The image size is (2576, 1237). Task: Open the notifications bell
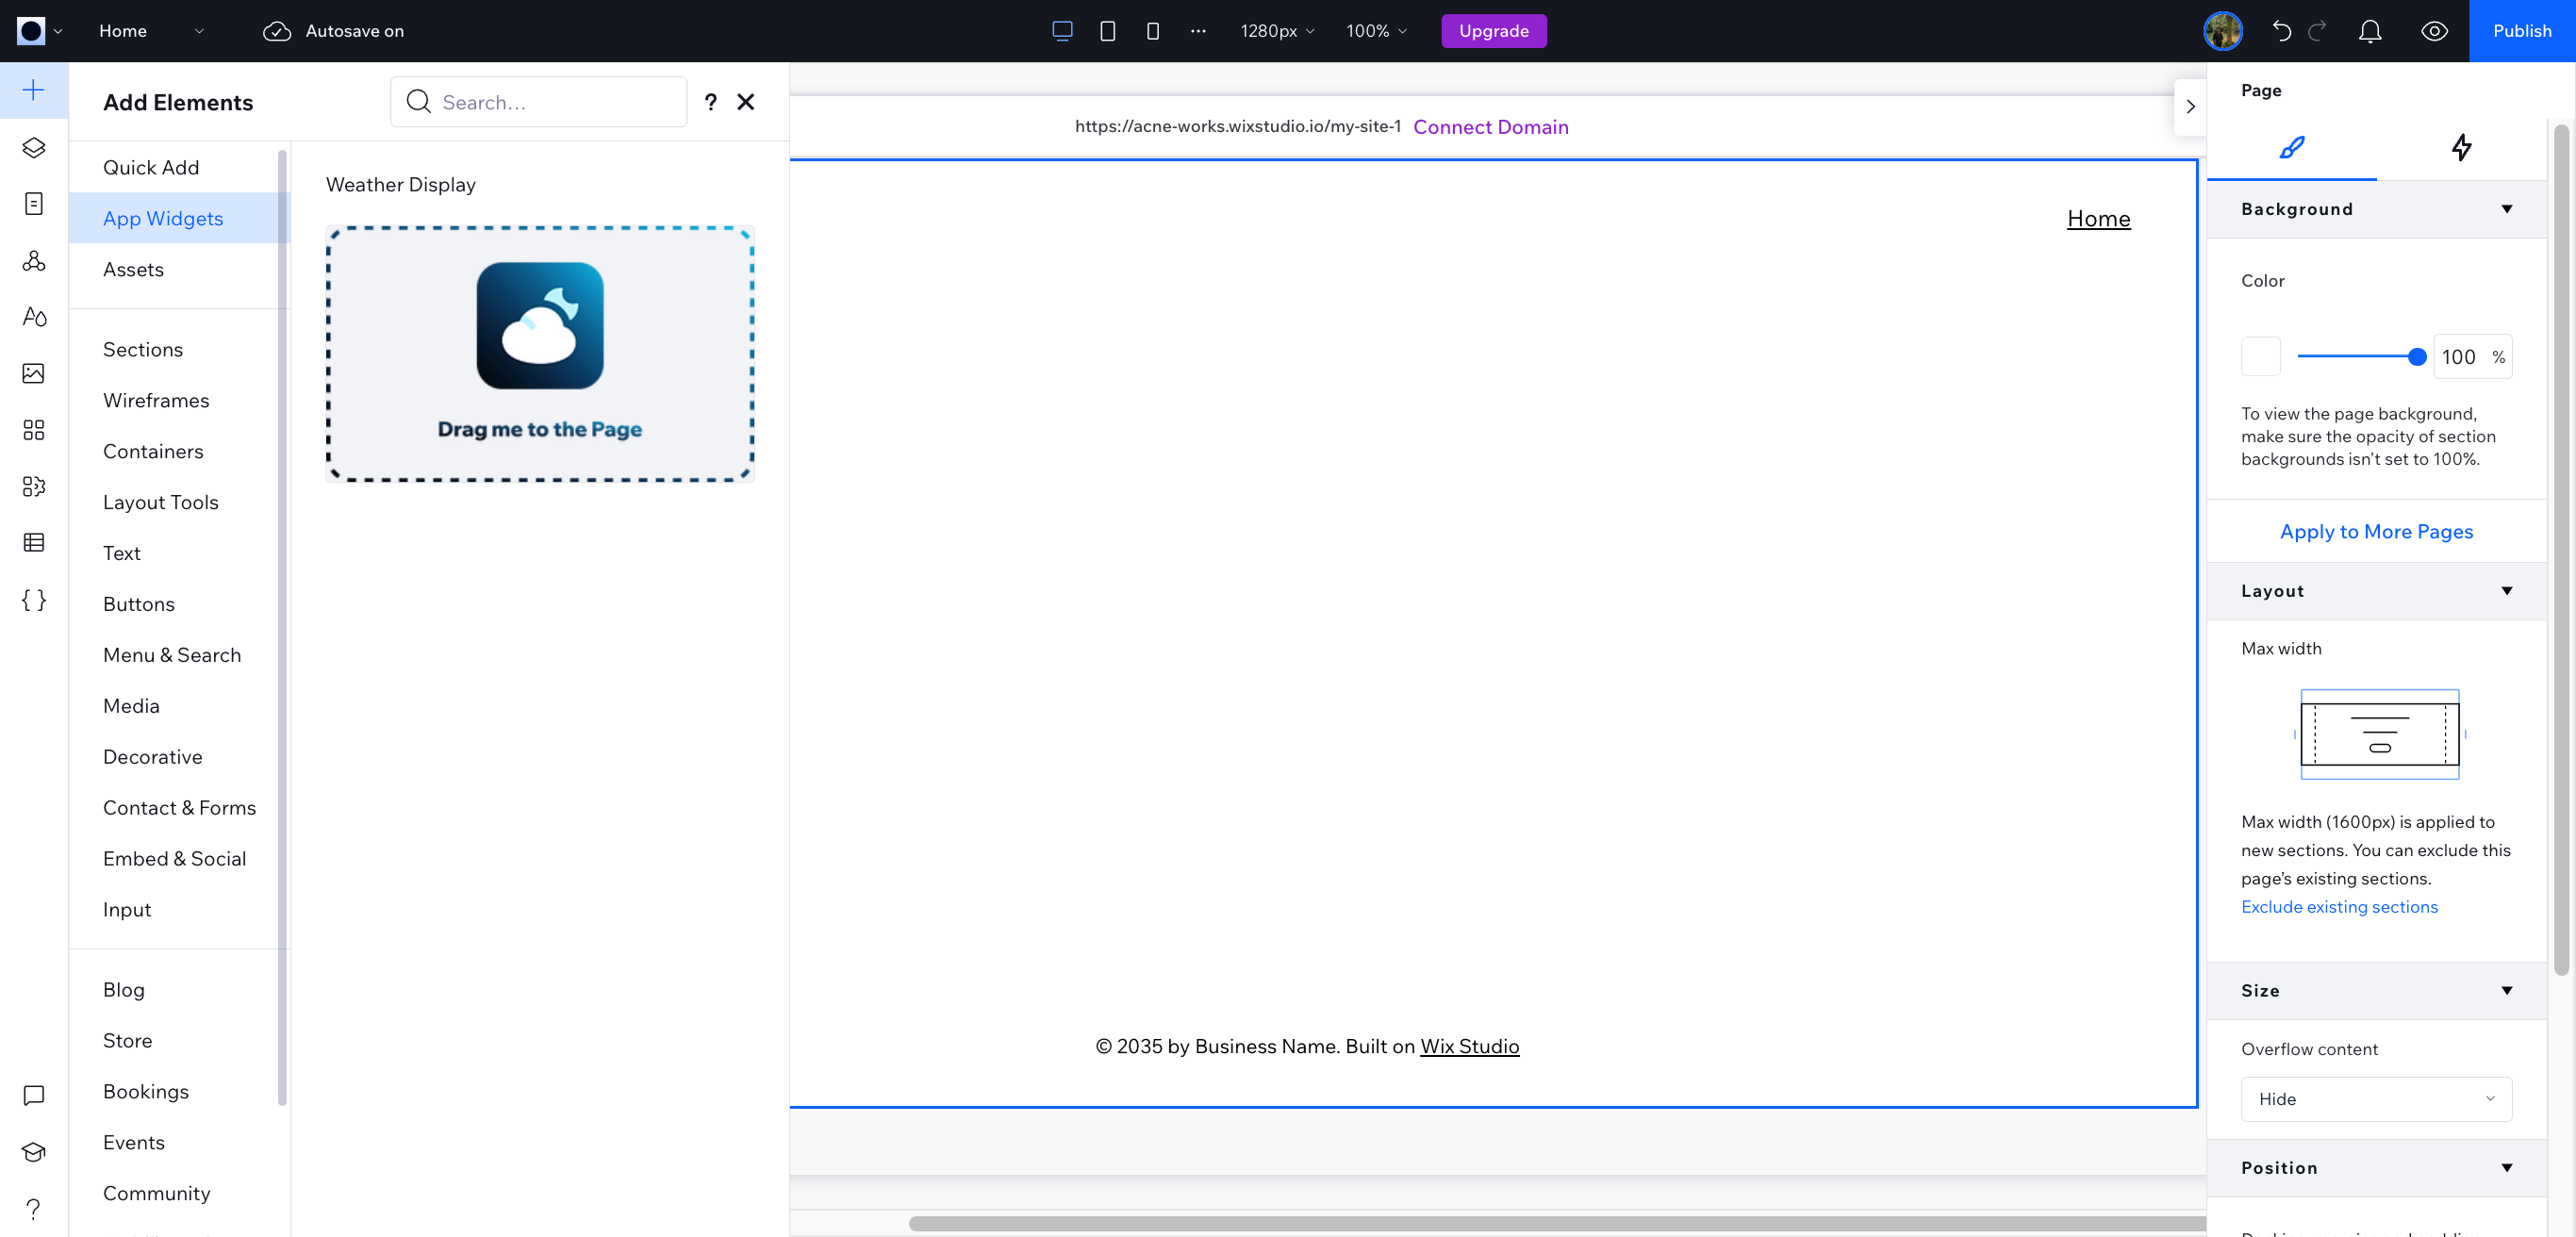coord(2370,31)
